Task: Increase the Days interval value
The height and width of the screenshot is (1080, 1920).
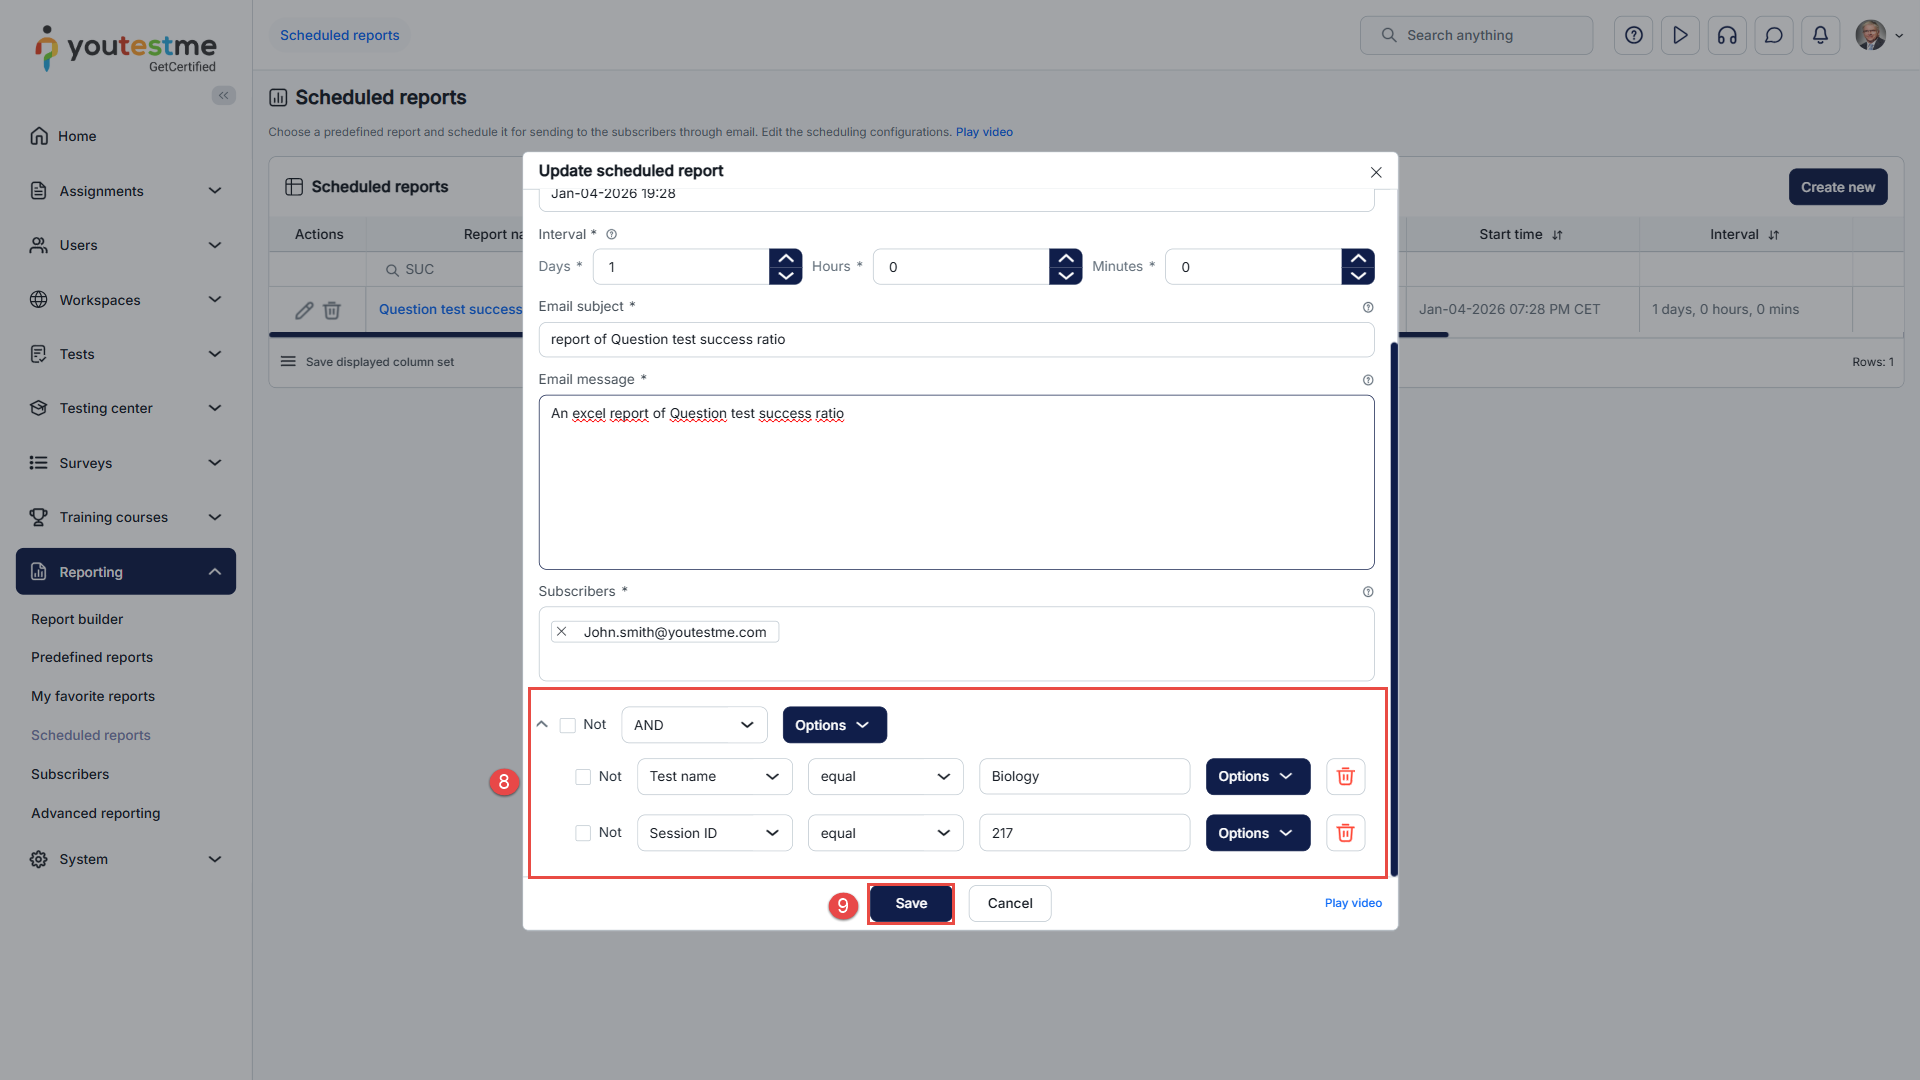Action: pyautogui.click(x=786, y=258)
